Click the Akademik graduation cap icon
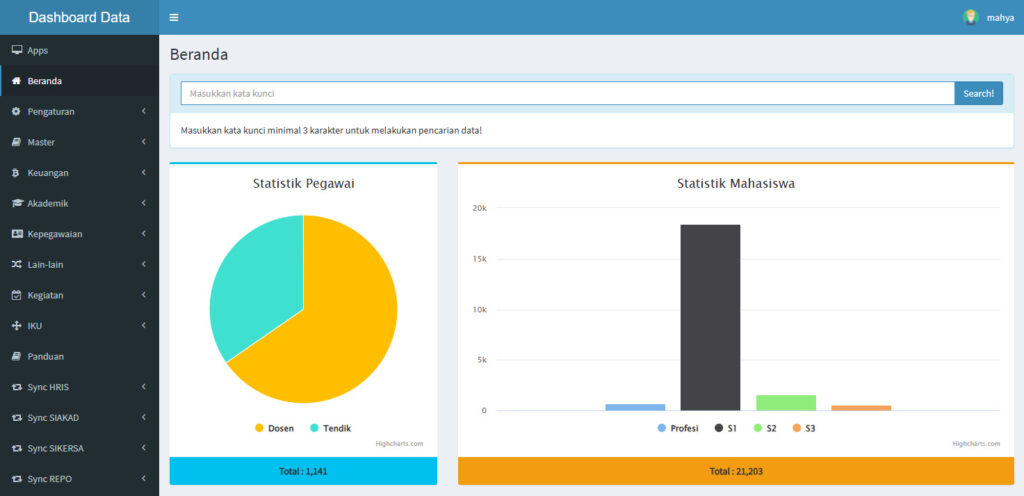 [x=16, y=203]
